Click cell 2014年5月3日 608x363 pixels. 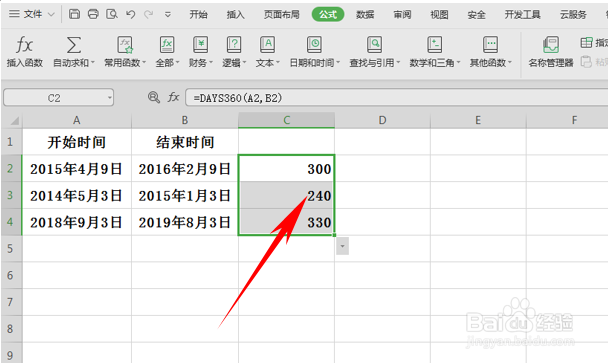(77, 195)
